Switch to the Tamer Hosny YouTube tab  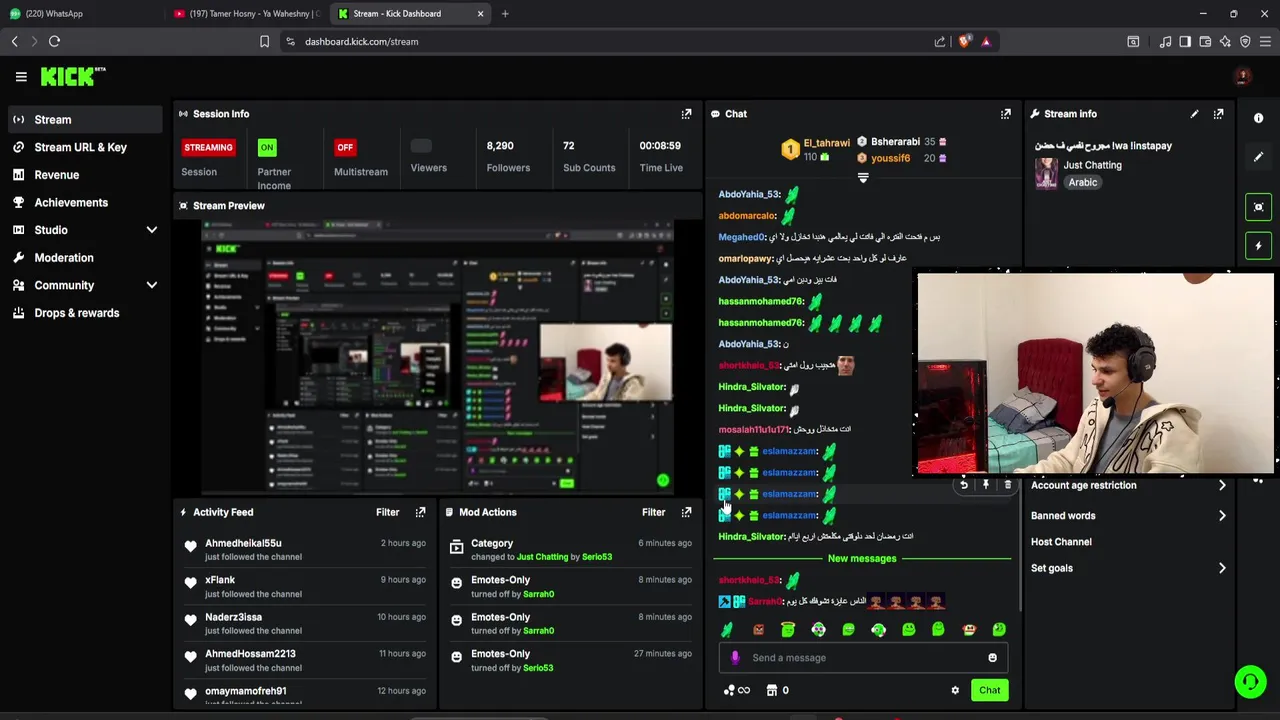246,14
